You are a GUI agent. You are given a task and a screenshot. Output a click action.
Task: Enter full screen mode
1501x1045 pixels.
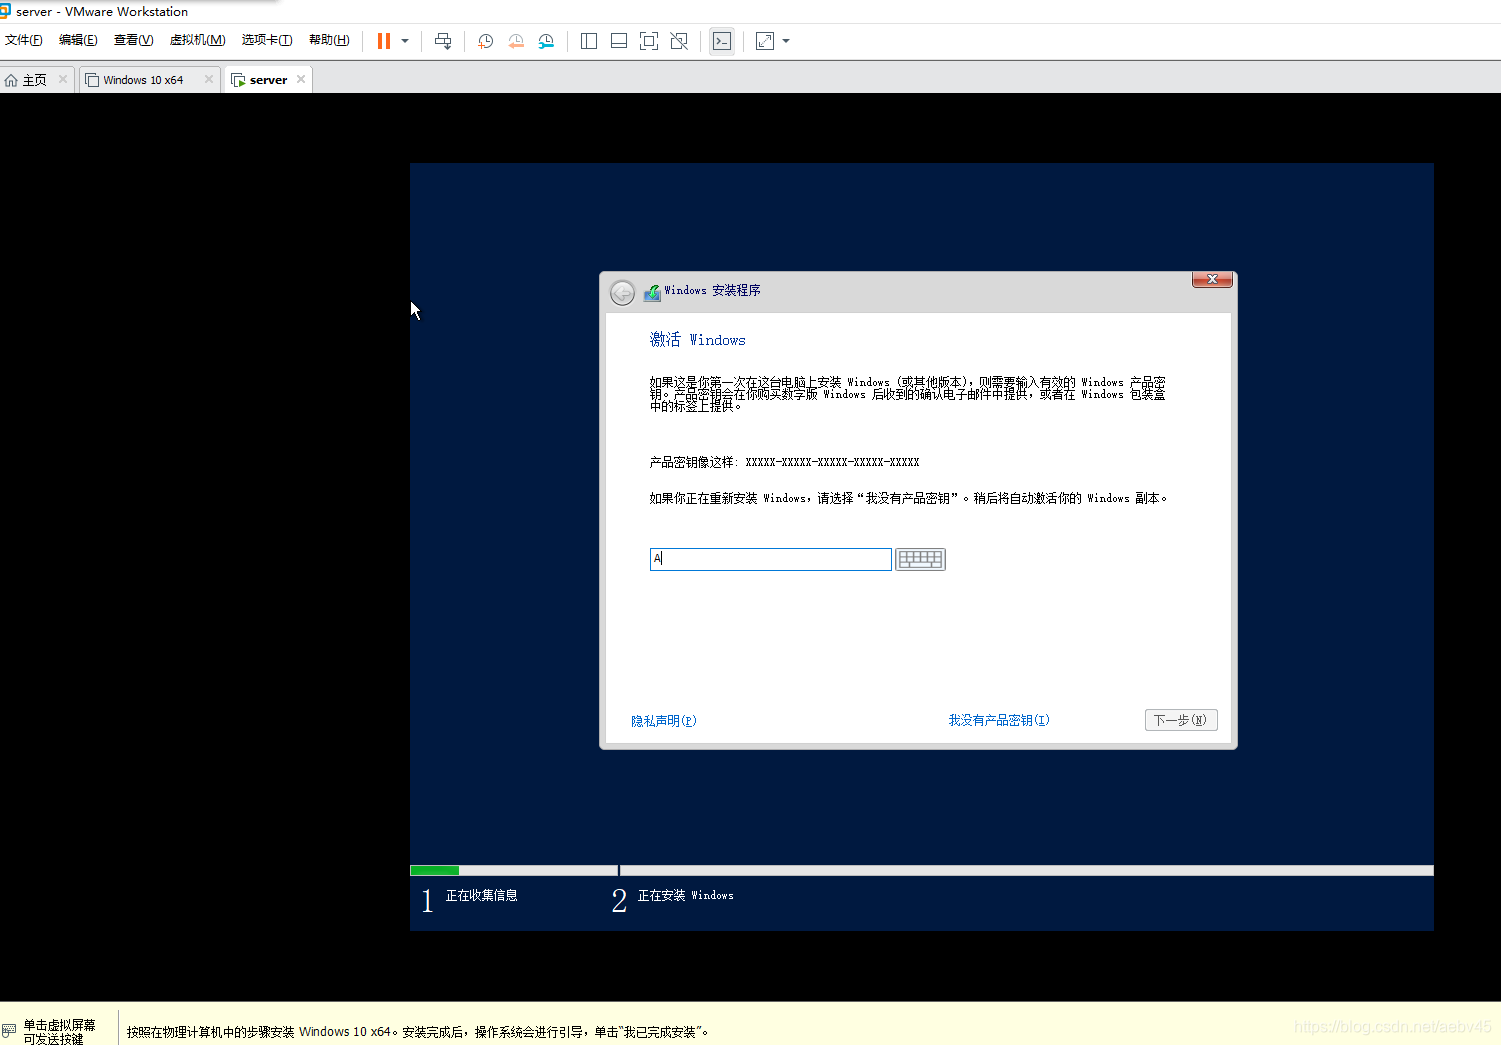(649, 41)
